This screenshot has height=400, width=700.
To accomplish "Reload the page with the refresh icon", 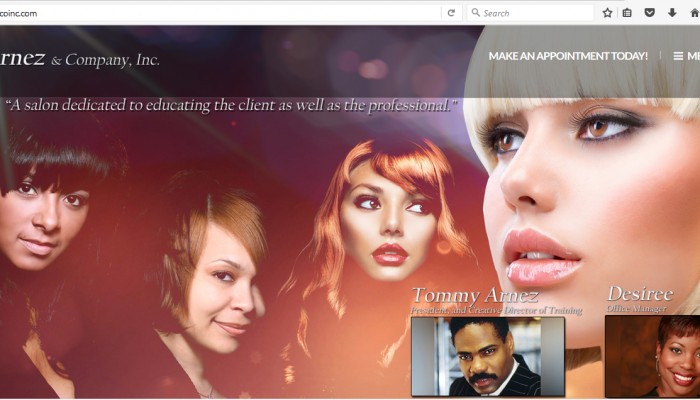I will [451, 13].
